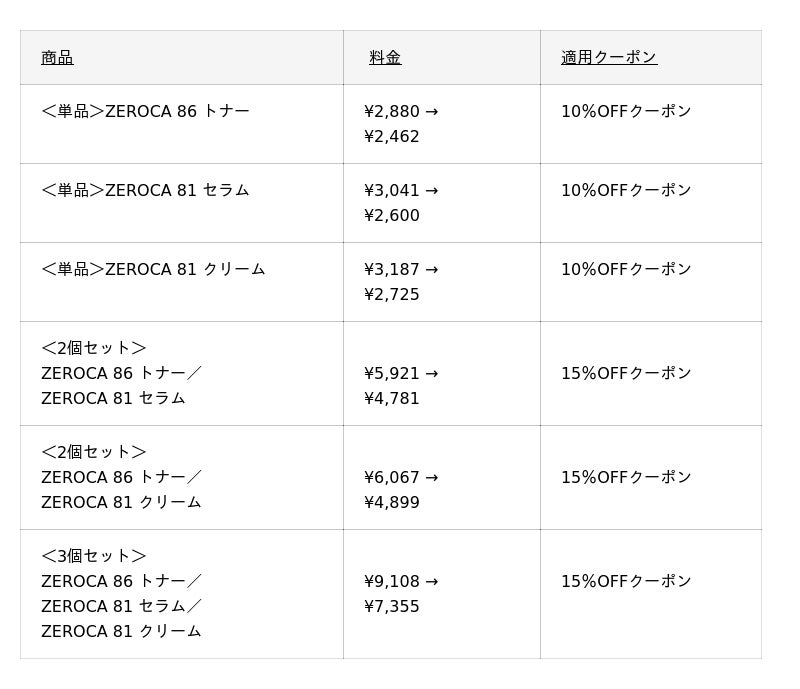Click the ¥9,108 → ¥7,355 price cell

(x=401, y=594)
